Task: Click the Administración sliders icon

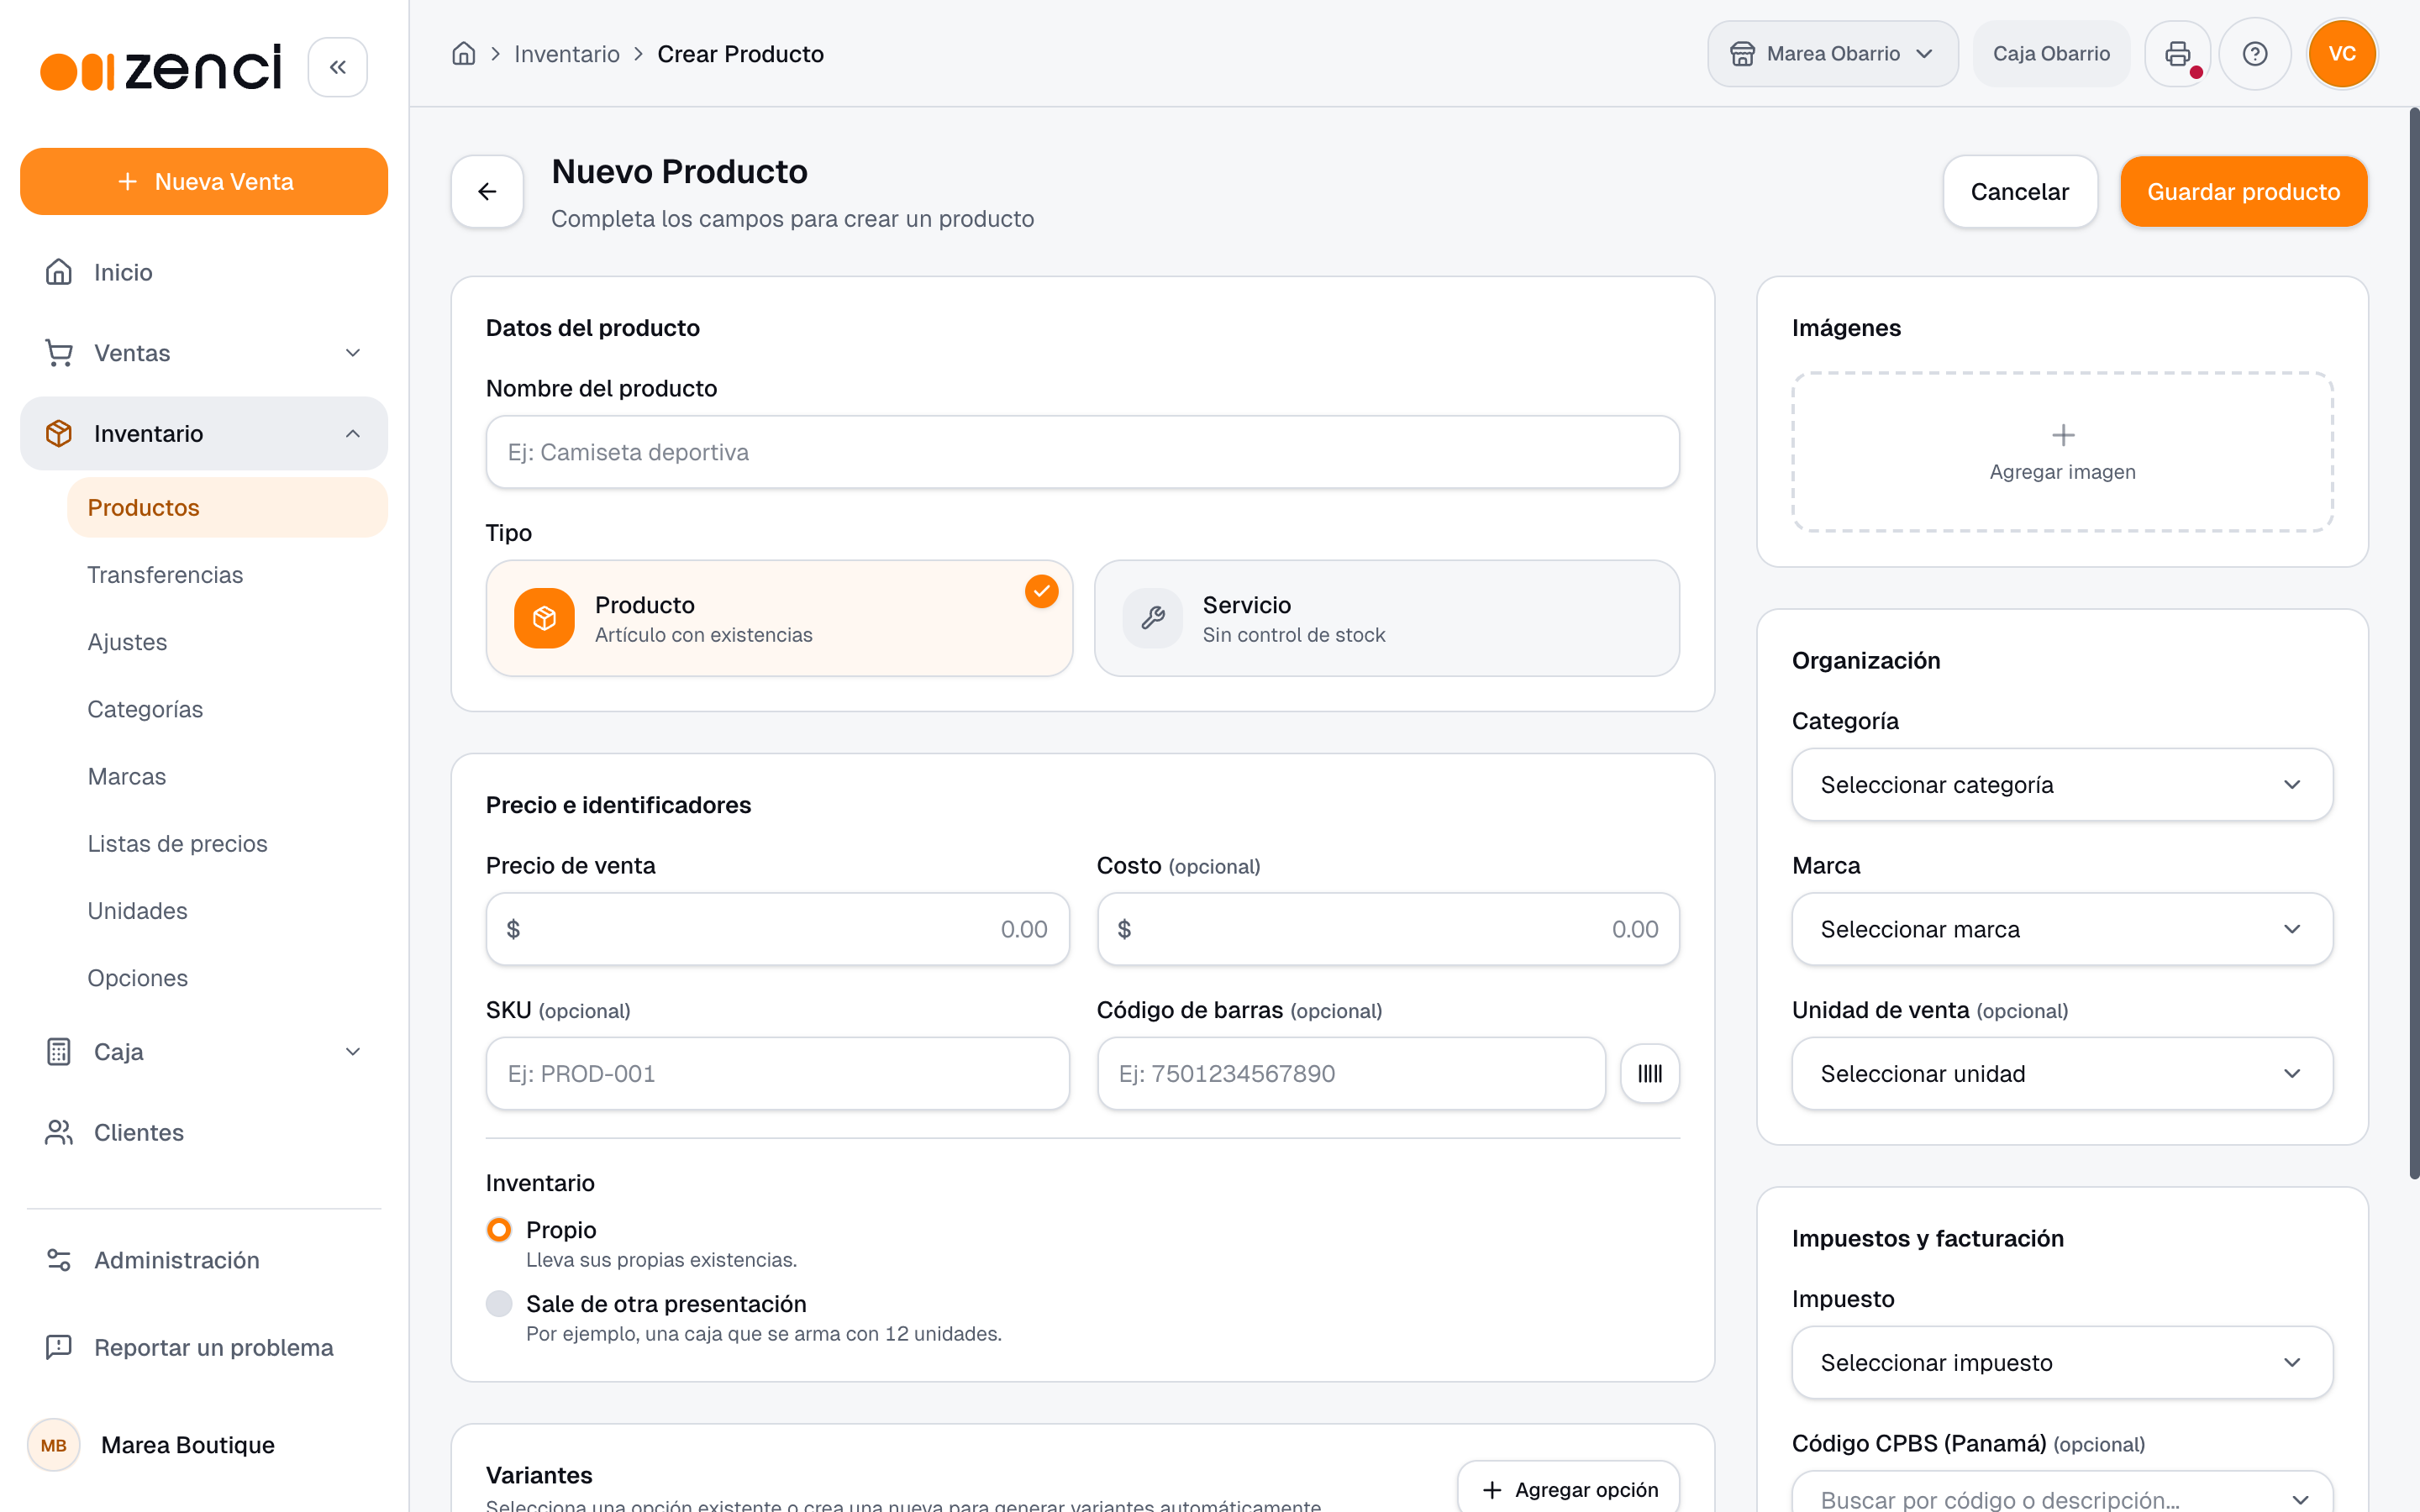Action: tap(59, 1260)
